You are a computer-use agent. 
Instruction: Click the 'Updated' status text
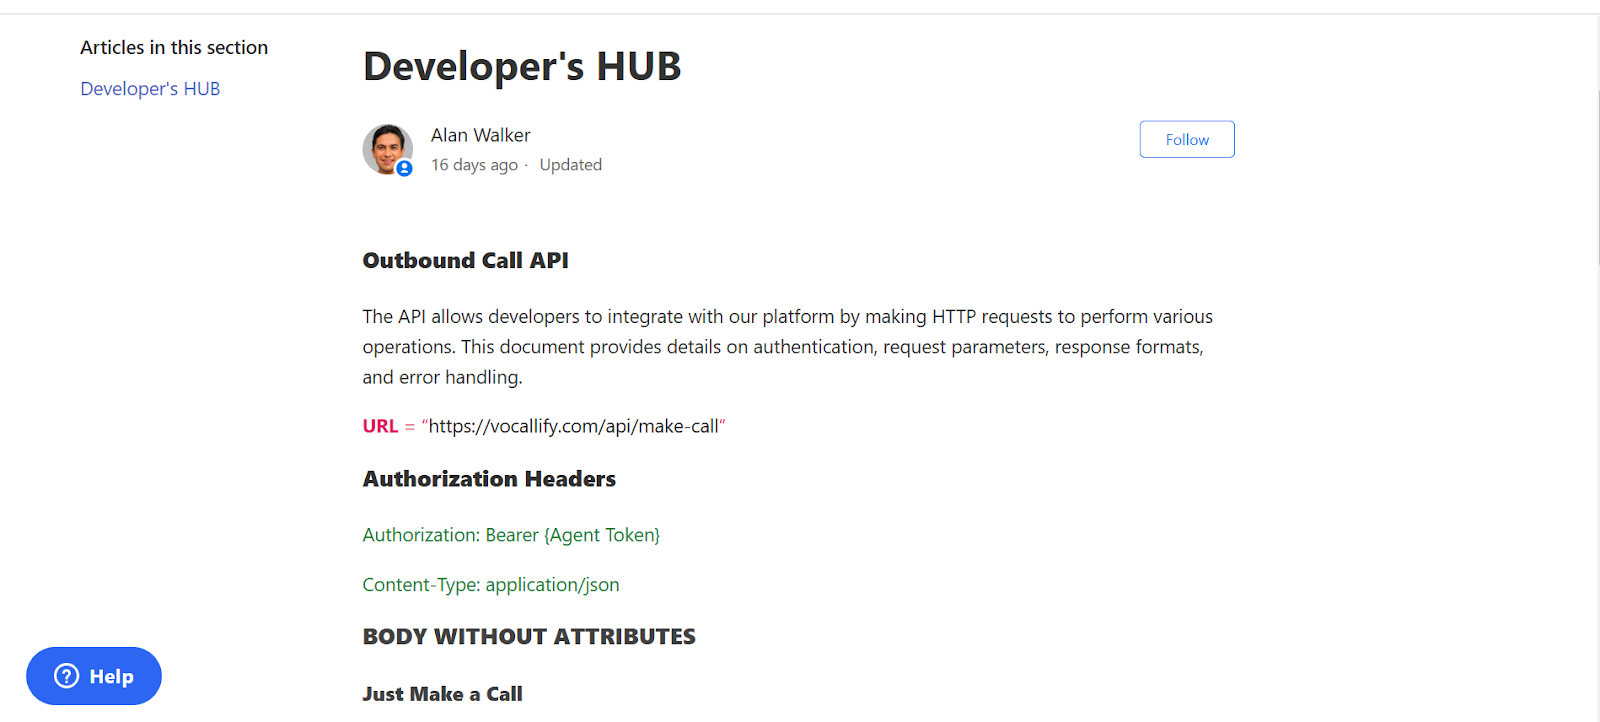pos(570,165)
